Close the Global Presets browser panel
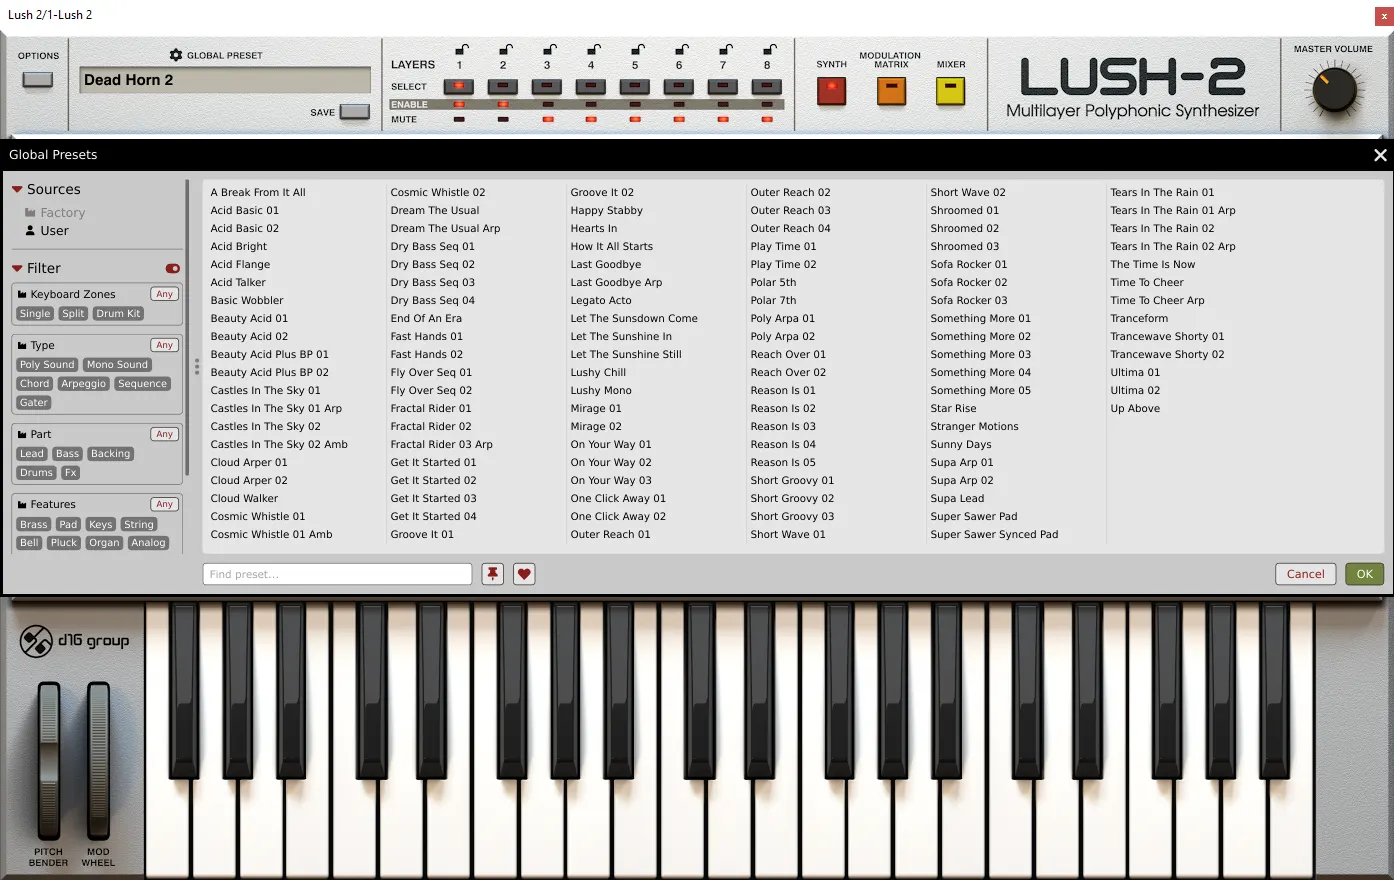 point(1380,155)
